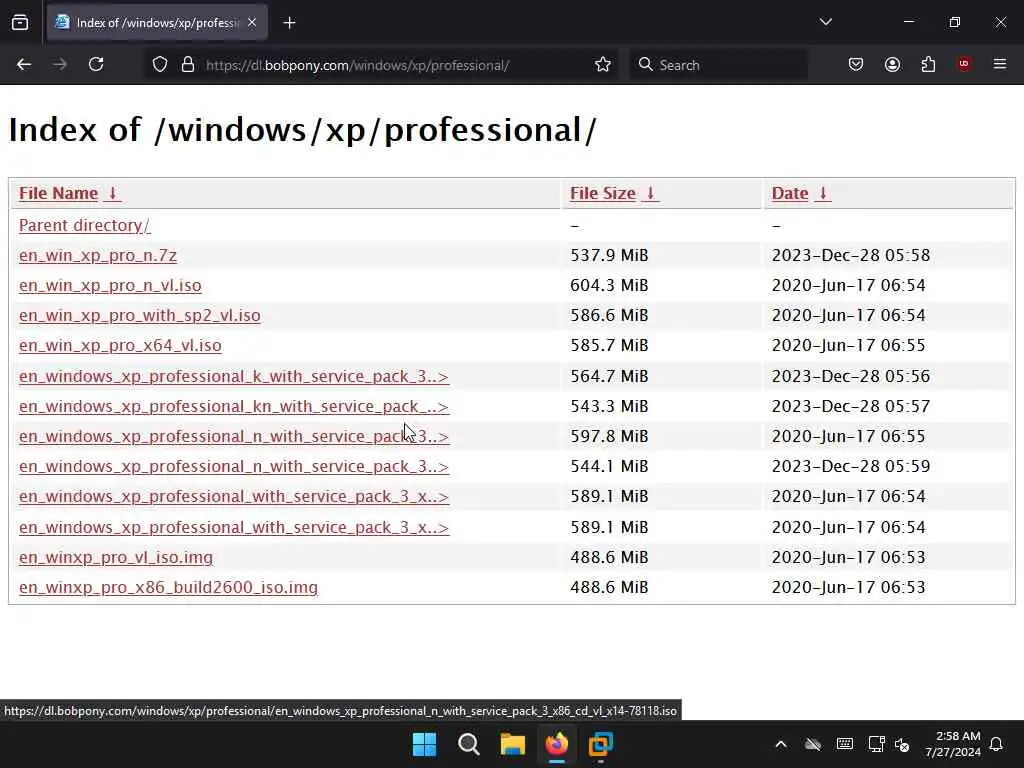The image size is (1024, 768).
Task: Open en_windows_xp_professional_k_with_service_pack link
Action: 234,376
